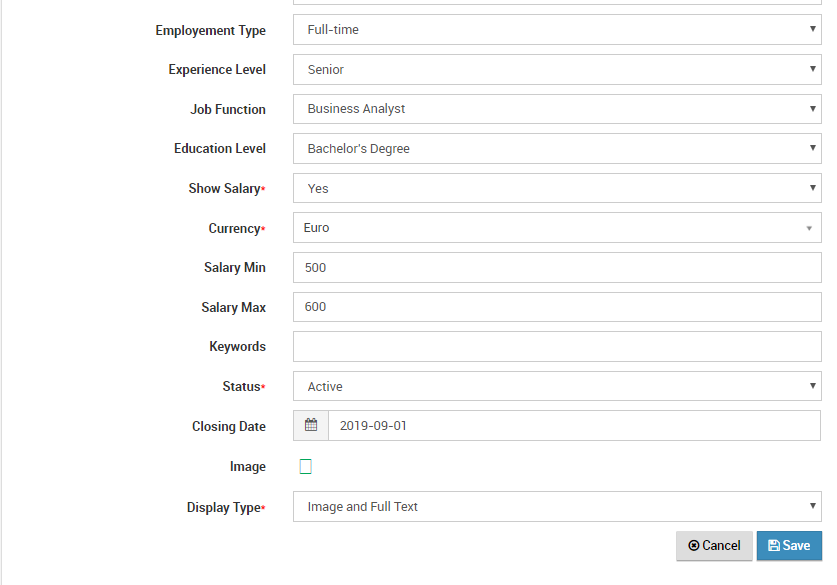Click the Currency dropdown arrow

809,228
